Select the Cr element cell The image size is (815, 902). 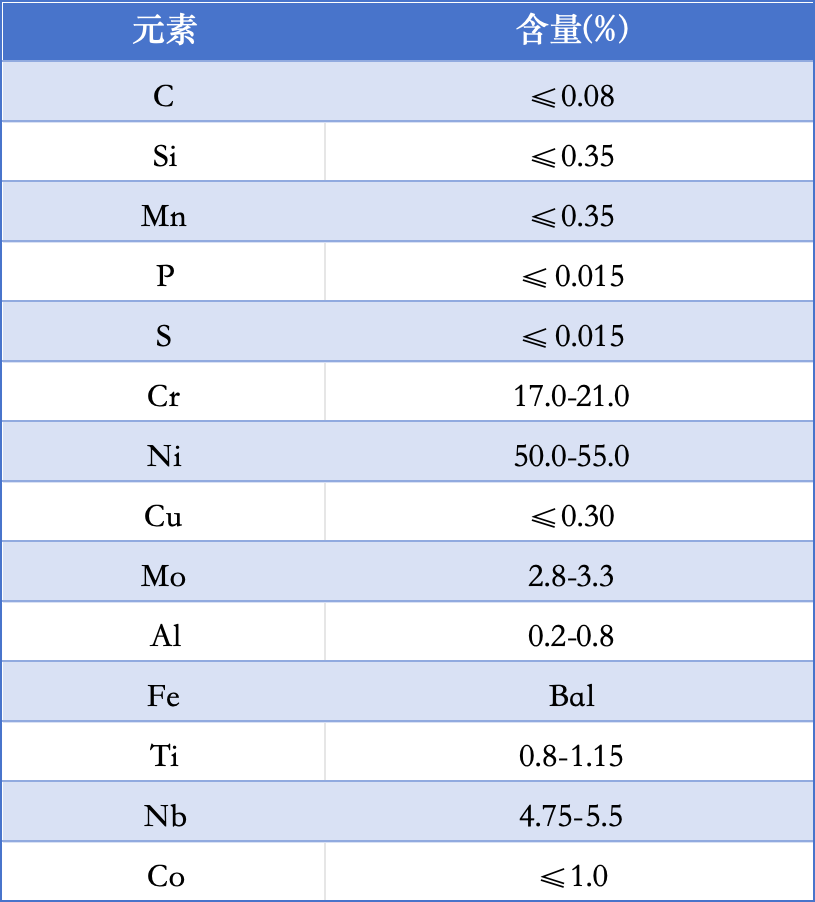click(164, 396)
